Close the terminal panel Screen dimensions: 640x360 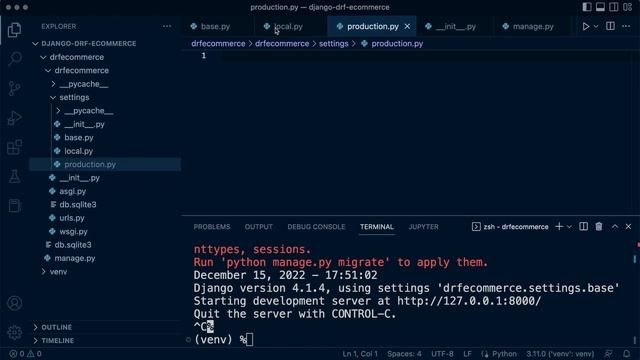point(629,227)
